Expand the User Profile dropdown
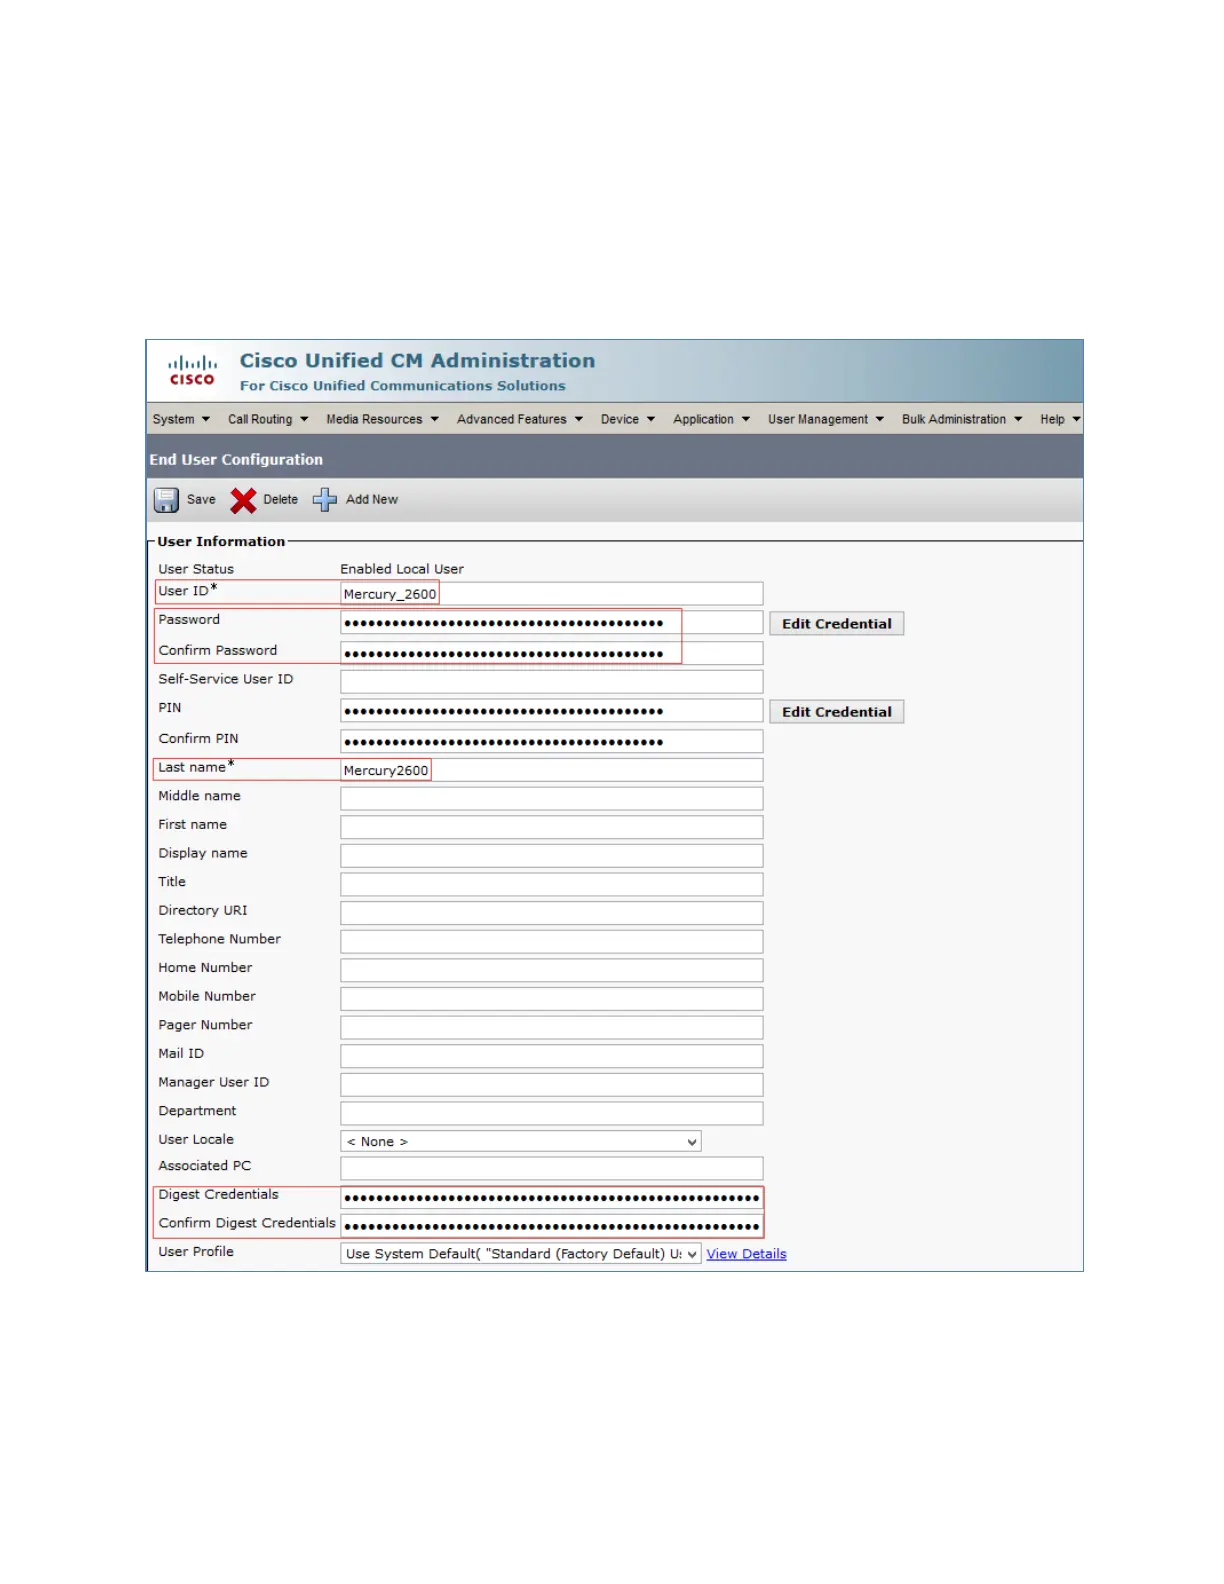The height and width of the screenshot is (1584, 1224). pos(521,1254)
